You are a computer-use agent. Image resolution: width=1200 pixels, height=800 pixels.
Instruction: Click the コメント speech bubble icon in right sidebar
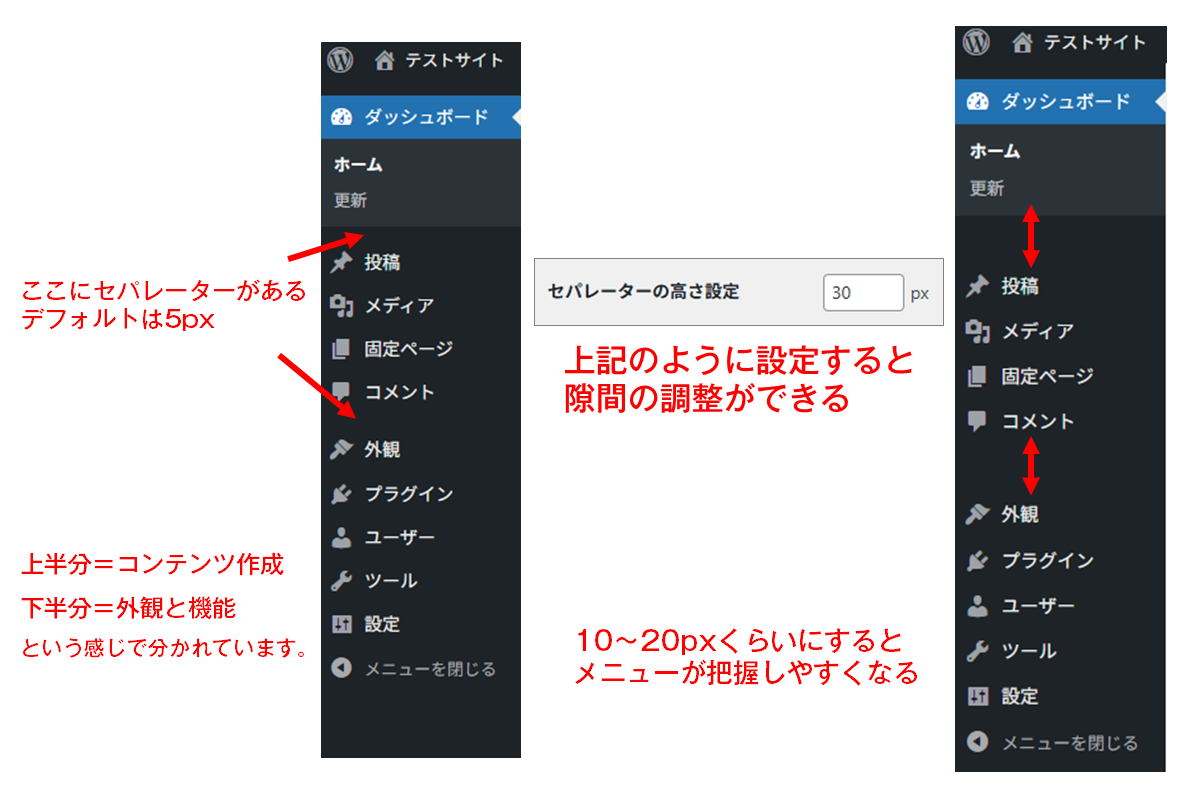click(977, 421)
